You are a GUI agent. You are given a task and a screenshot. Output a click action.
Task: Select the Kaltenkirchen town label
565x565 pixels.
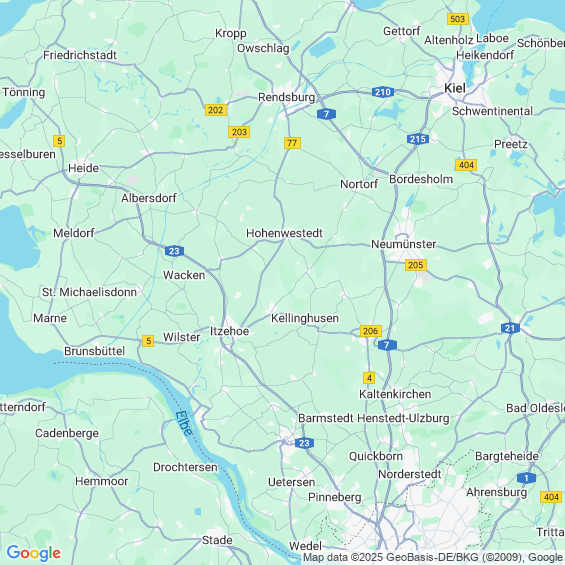[x=395, y=394]
